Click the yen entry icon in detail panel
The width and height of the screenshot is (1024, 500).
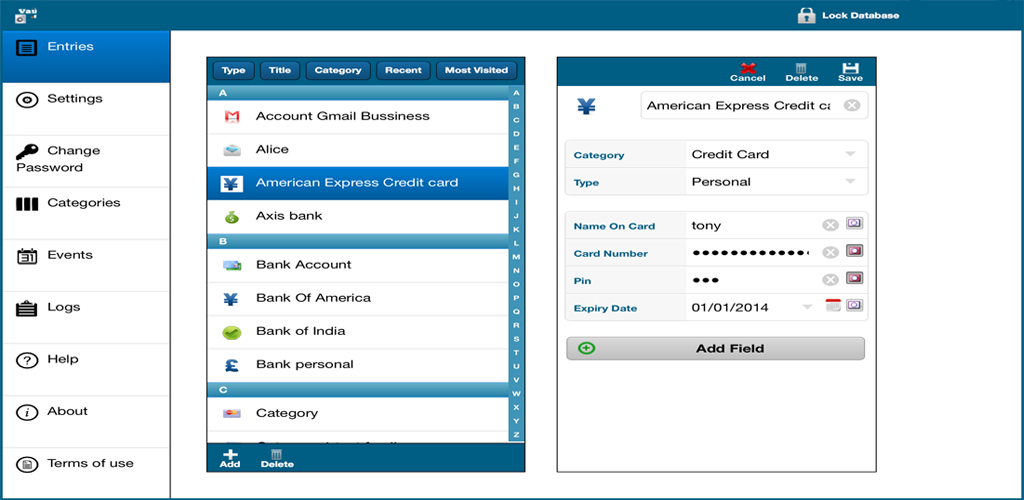(586, 106)
